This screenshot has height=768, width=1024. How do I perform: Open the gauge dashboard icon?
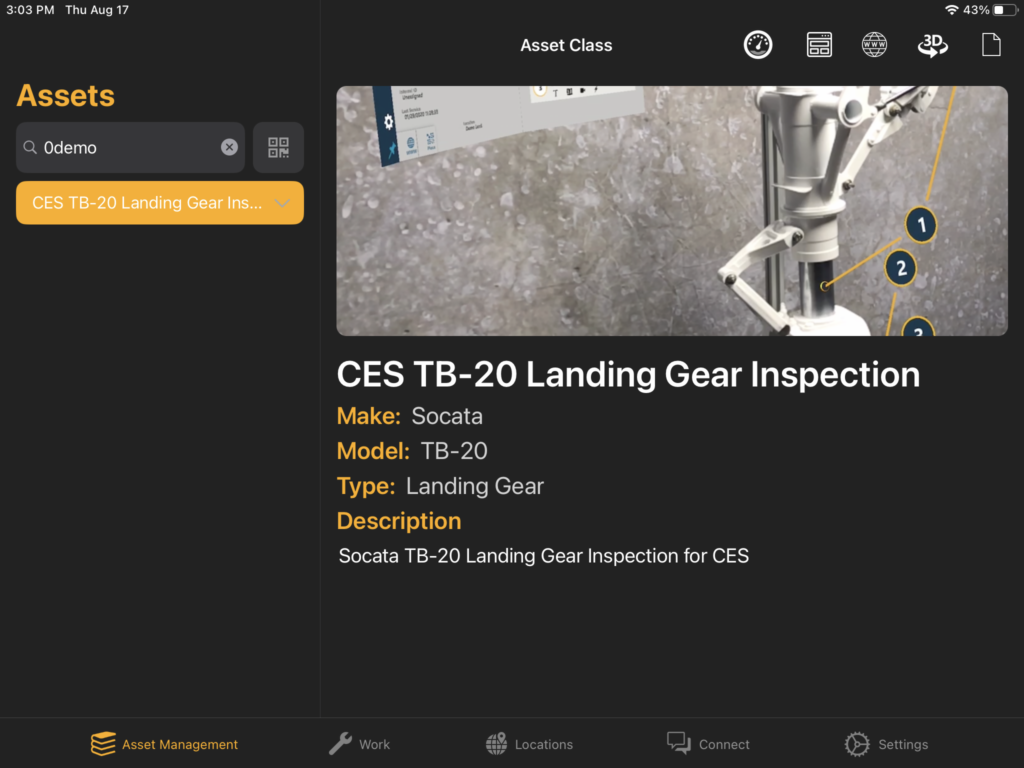pos(758,45)
